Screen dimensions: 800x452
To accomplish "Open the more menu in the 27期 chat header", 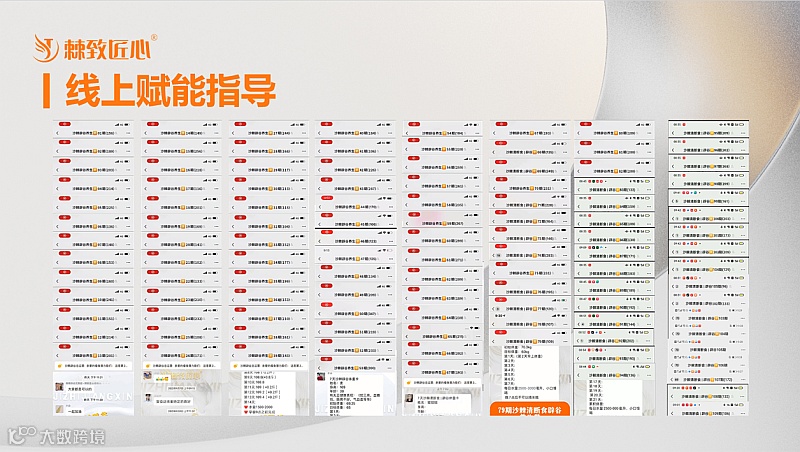I will click(304, 133).
